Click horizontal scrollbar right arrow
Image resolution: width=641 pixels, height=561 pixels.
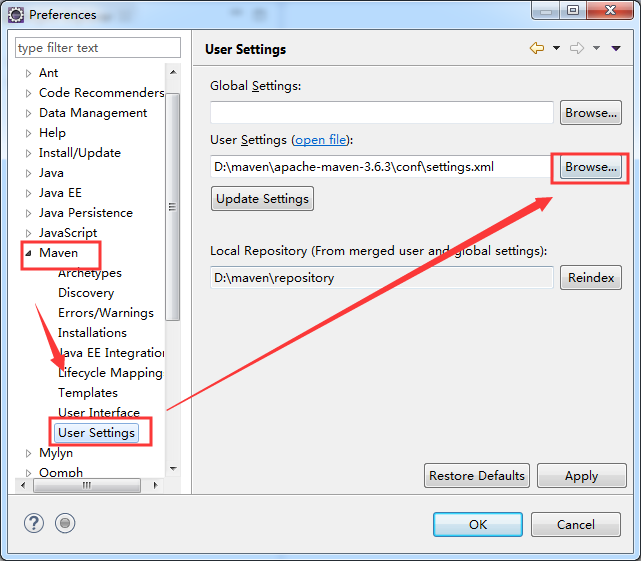155,485
